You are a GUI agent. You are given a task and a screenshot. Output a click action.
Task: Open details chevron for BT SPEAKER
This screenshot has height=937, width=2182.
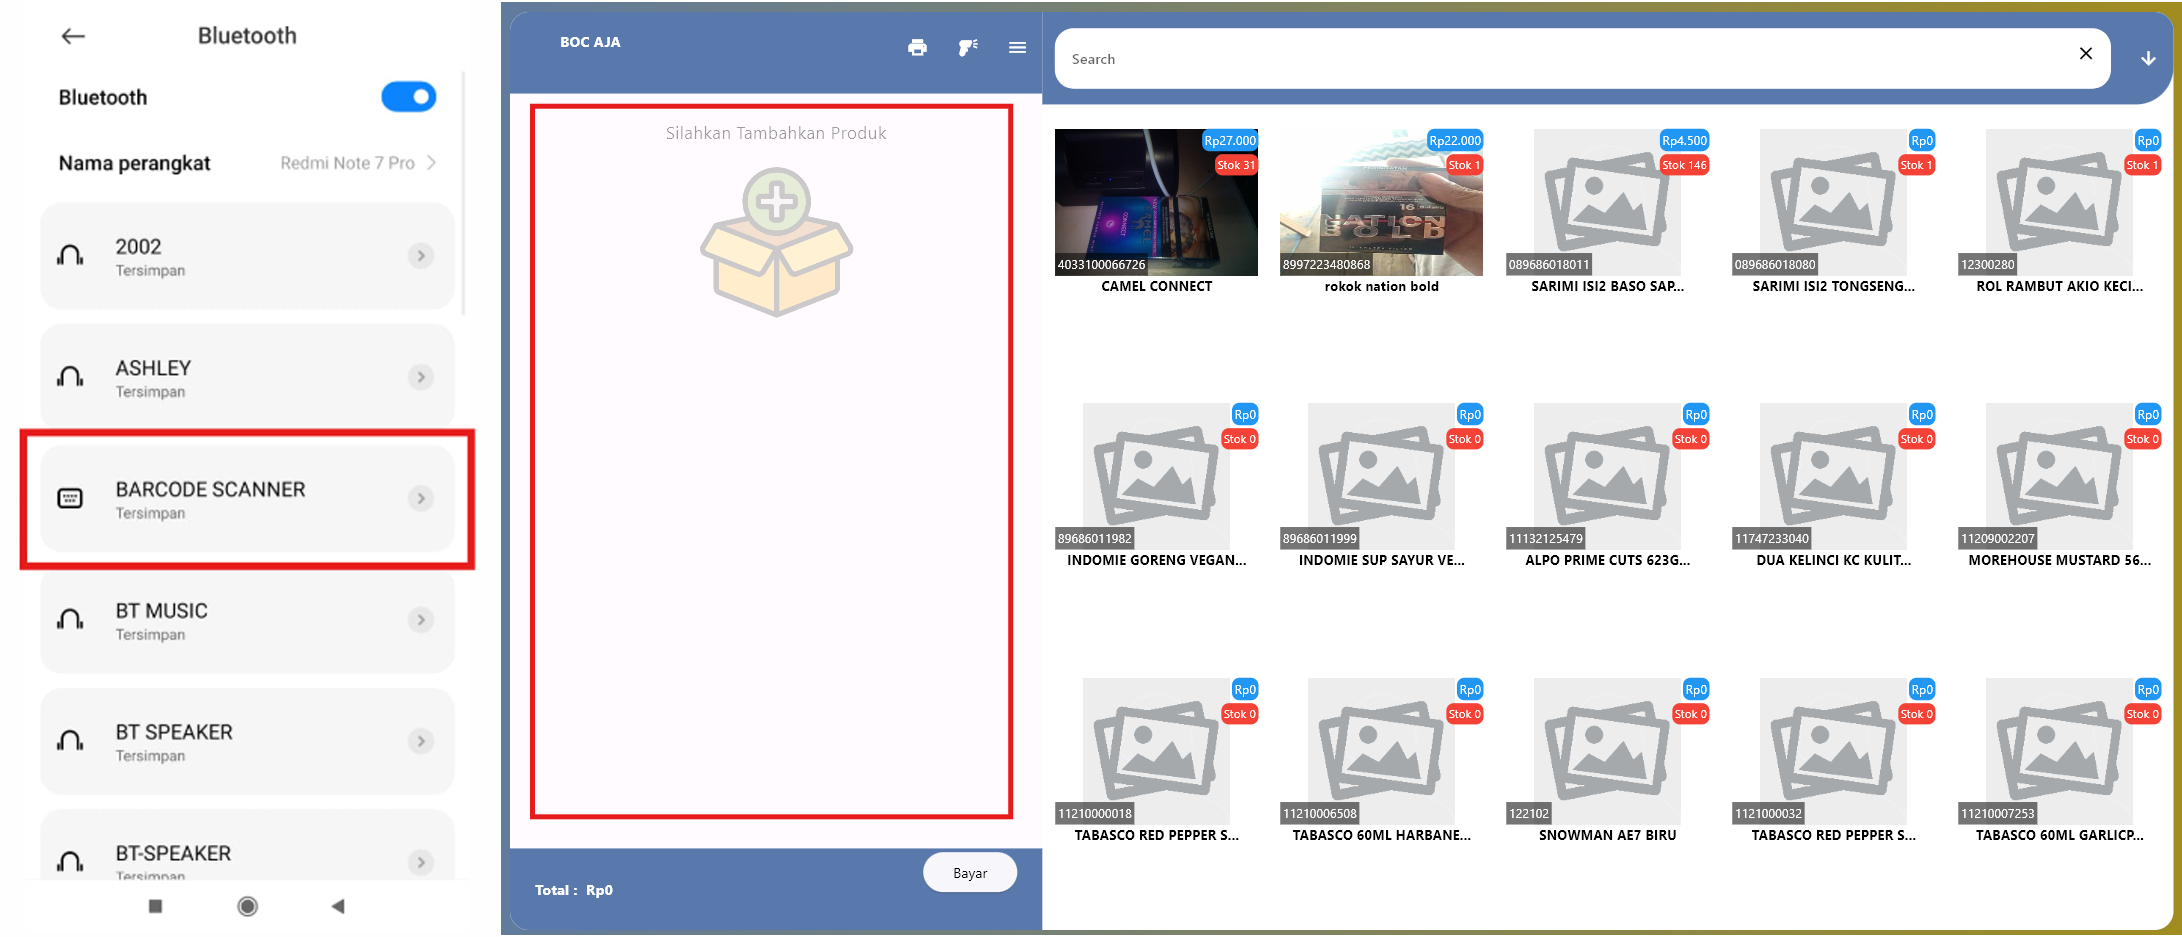coord(421,741)
